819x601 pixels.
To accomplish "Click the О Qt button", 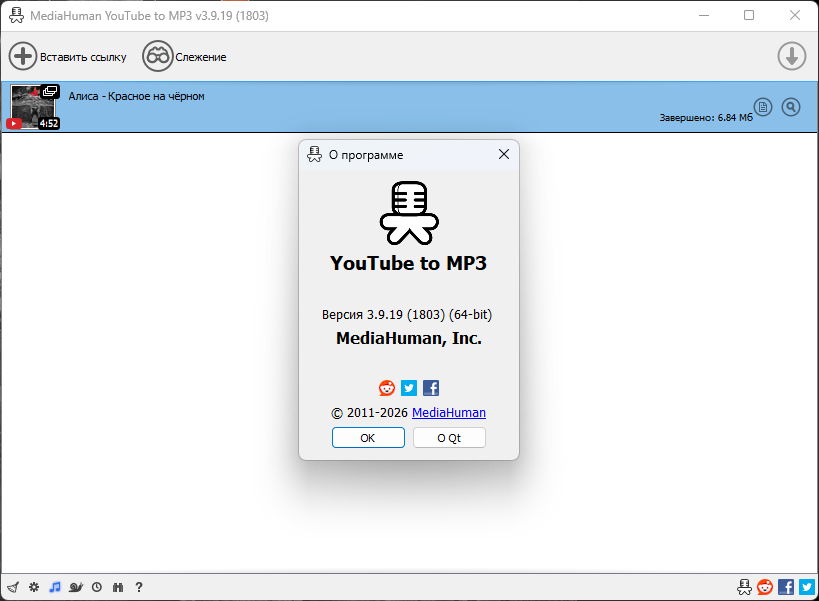I will tap(449, 438).
